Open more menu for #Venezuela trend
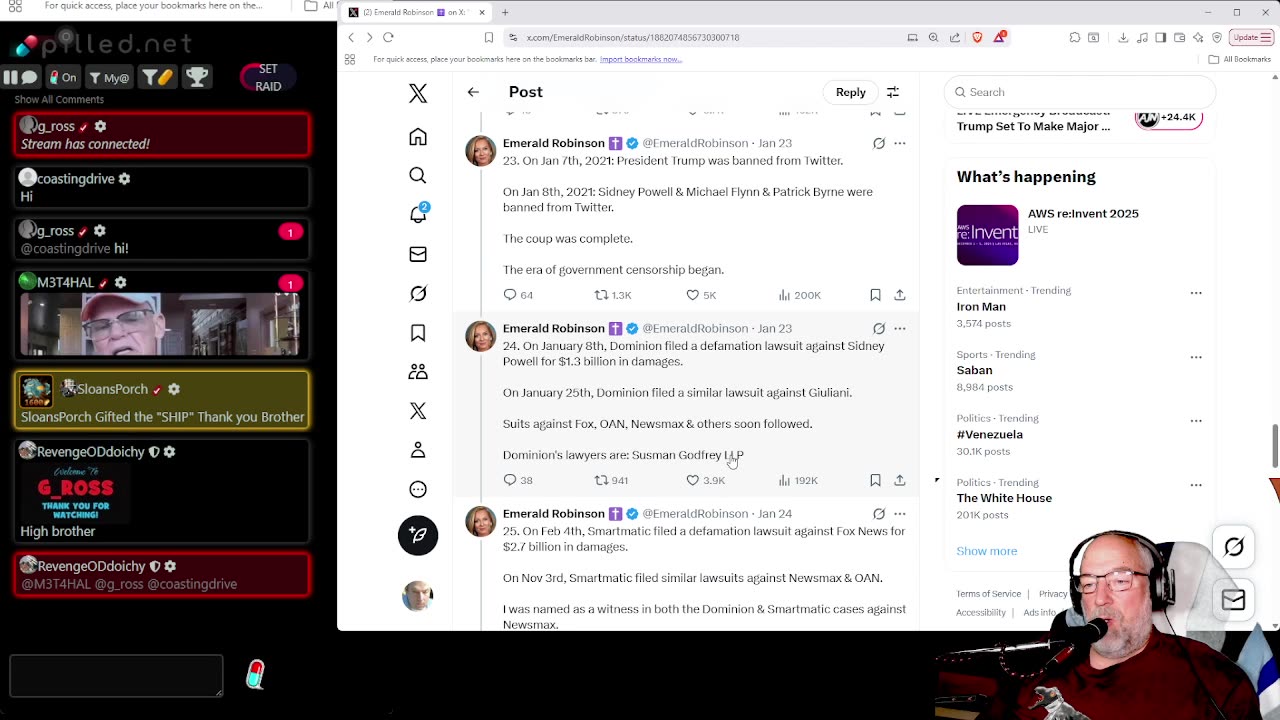1280x720 pixels. coord(1196,421)
